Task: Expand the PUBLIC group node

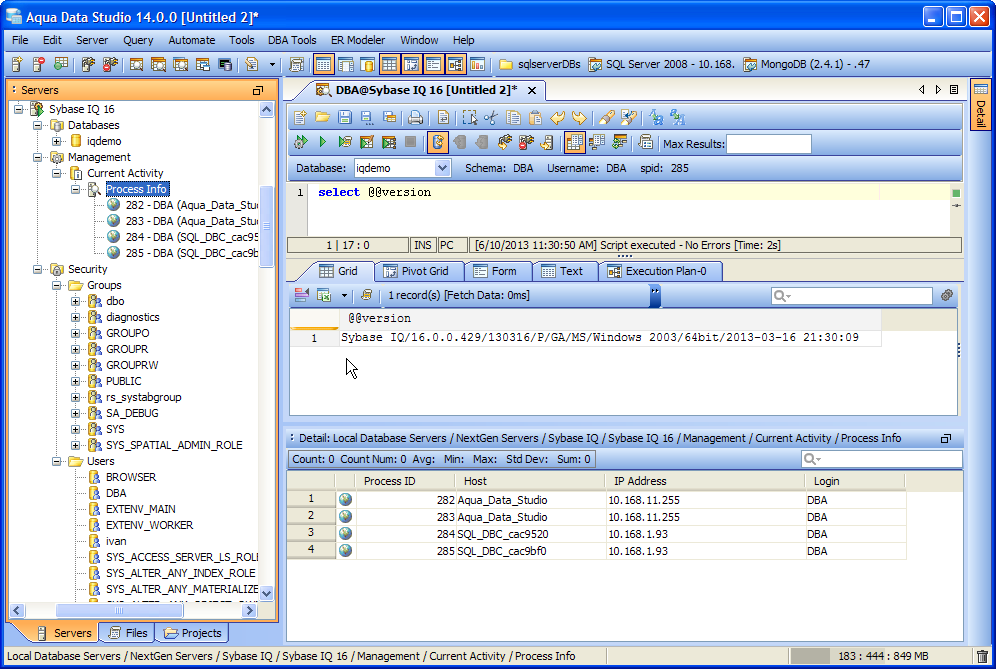Action: 76,381
